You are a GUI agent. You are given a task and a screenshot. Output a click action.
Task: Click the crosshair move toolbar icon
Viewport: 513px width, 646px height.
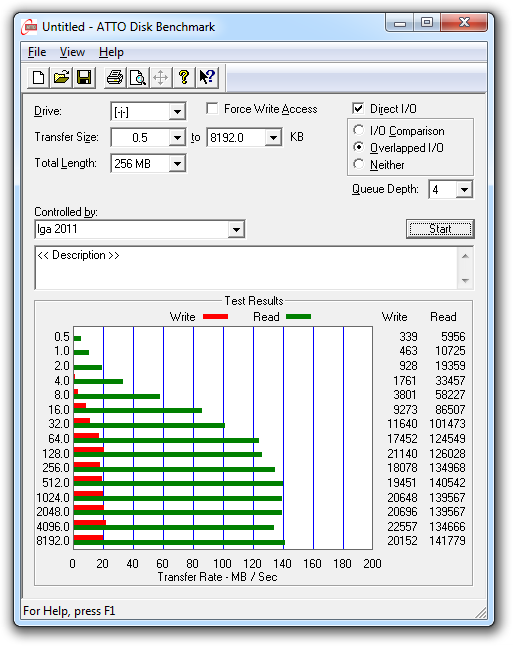click(161, 77)
